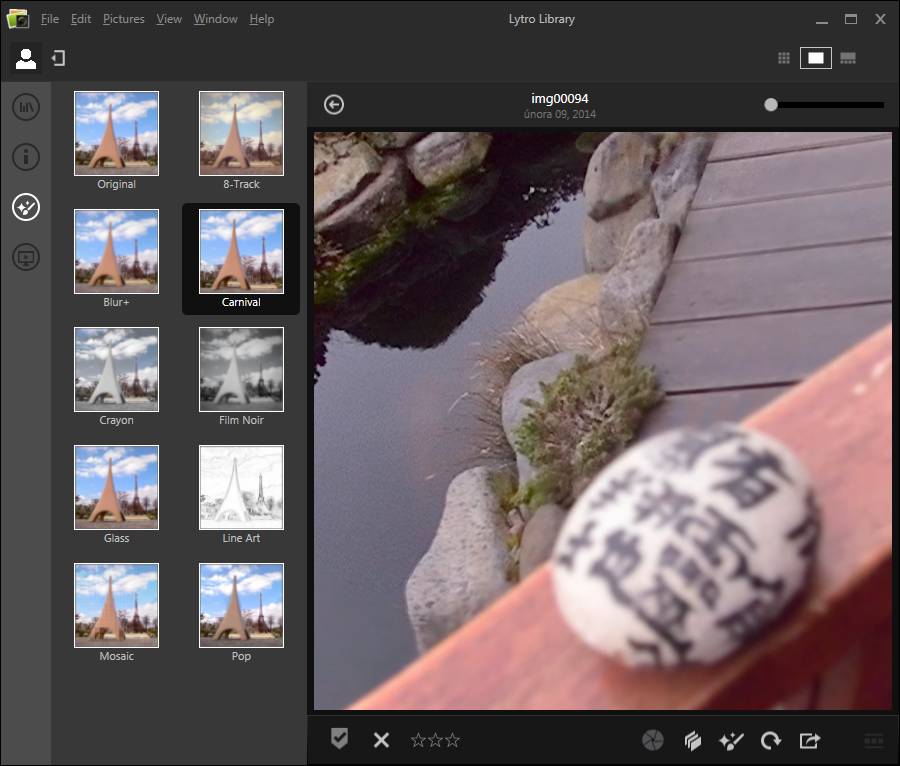Select the single picture view mode
Screen dimensions: 900x766
pos(816,58)
